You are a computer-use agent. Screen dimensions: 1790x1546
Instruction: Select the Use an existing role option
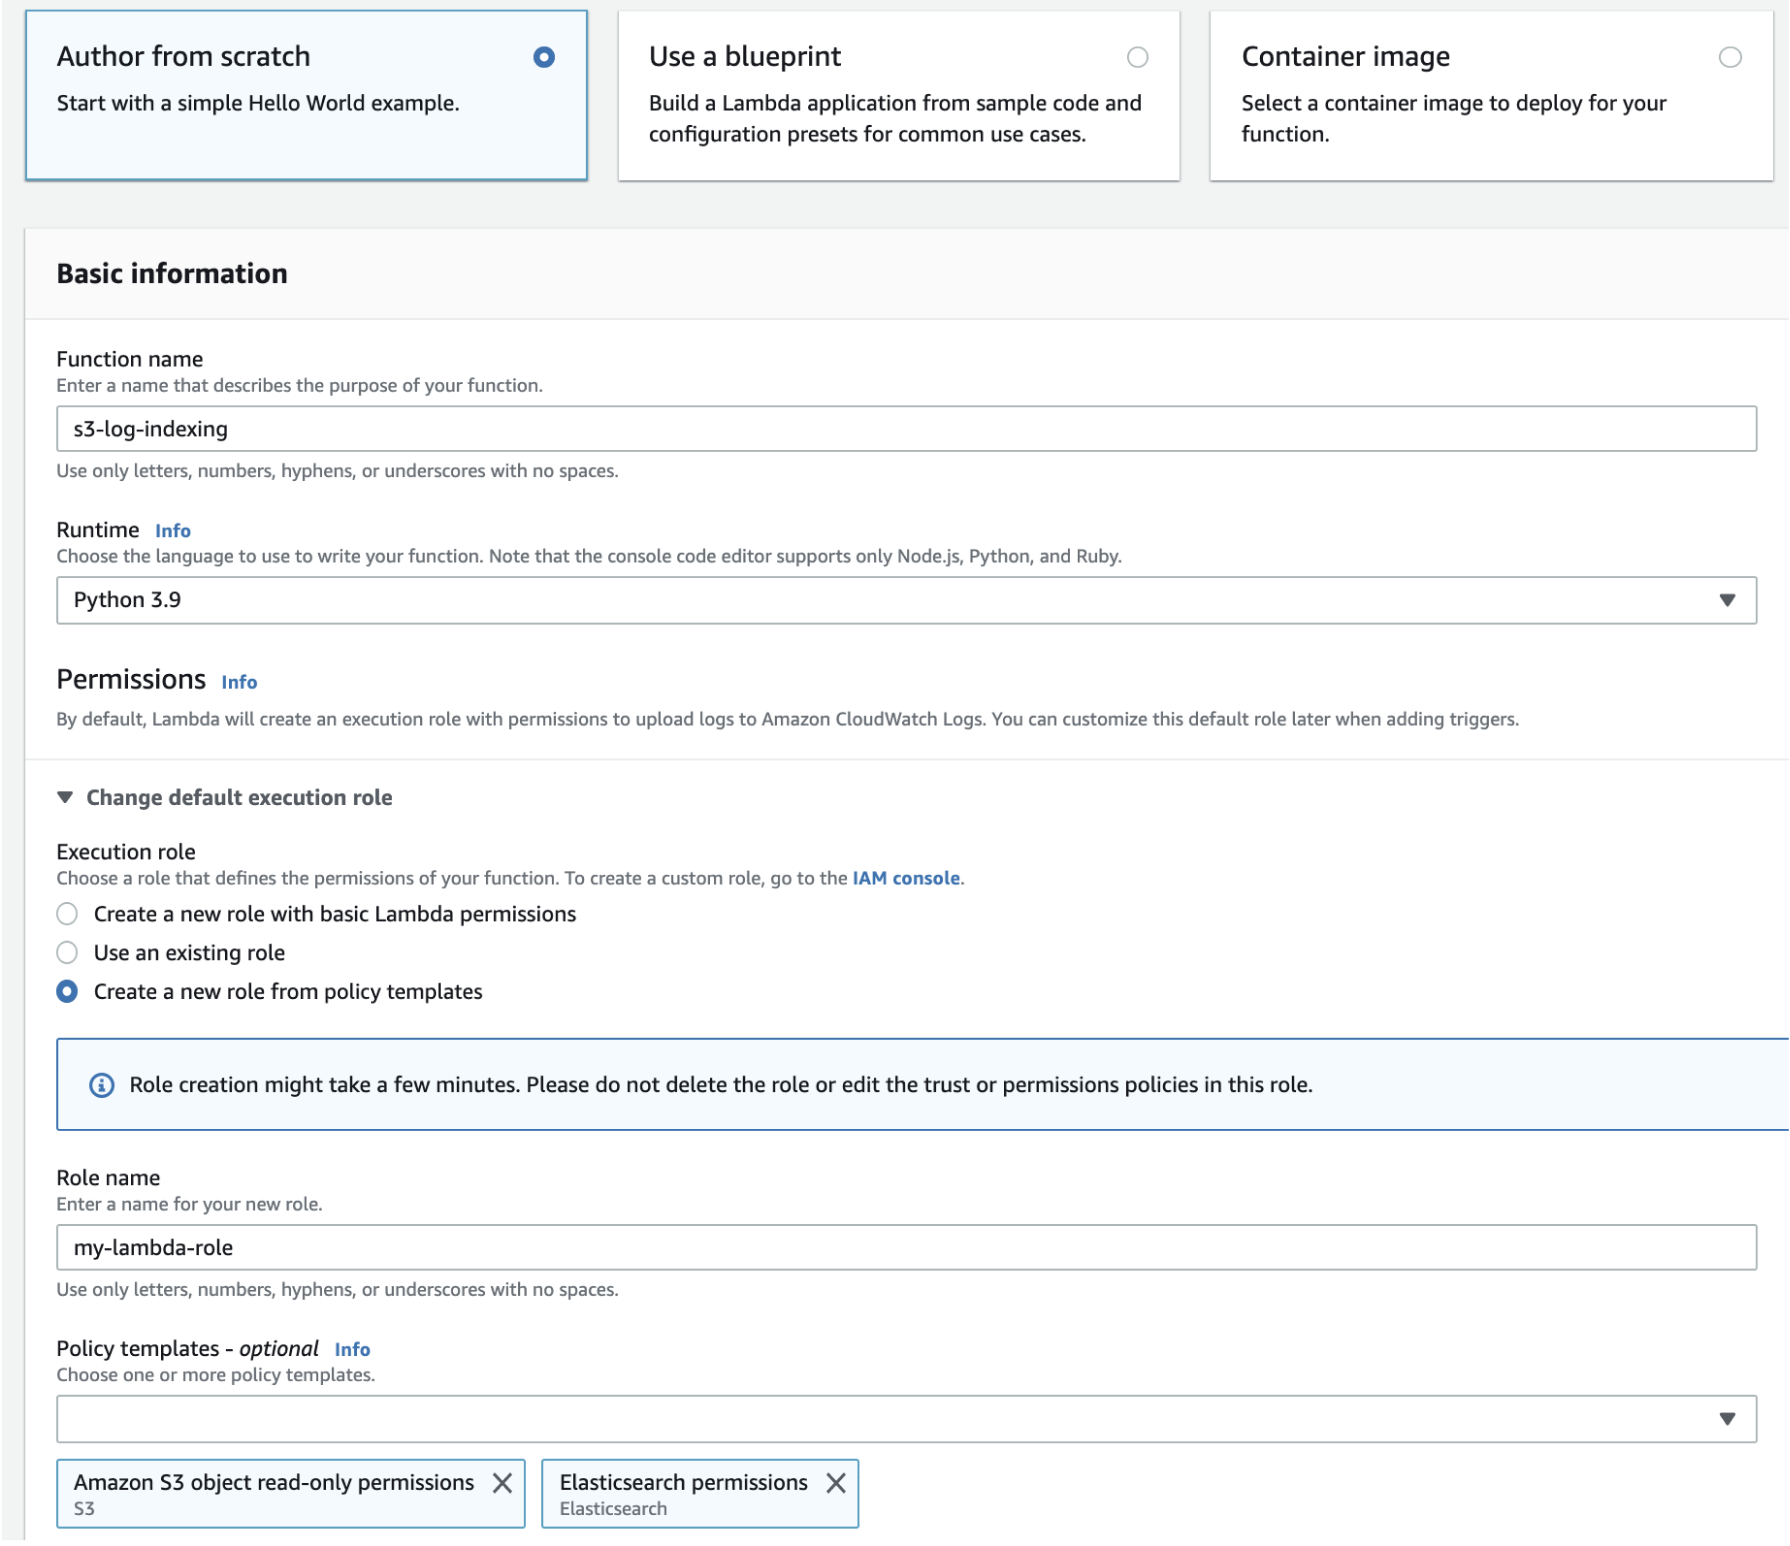tap(66, 952)
